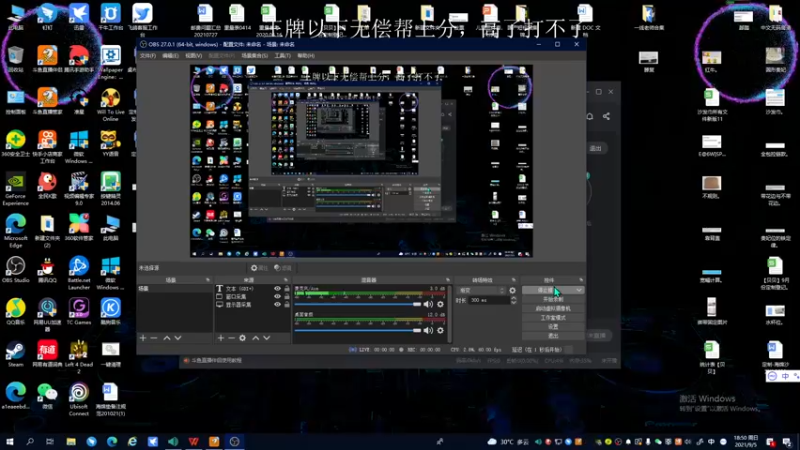
Task: Add a new source with plus icon
Action: pyautogui.click(x=221, y=338)
